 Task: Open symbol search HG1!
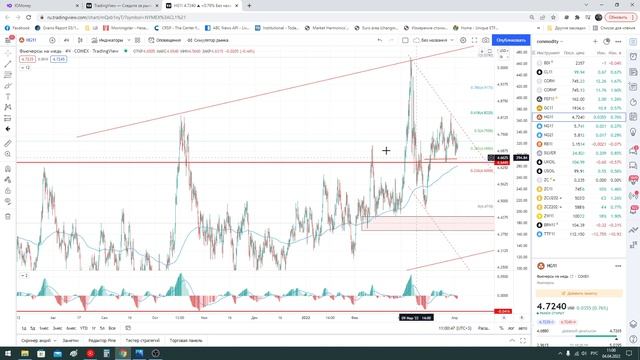pyautogui.click(x=28, y=40)
